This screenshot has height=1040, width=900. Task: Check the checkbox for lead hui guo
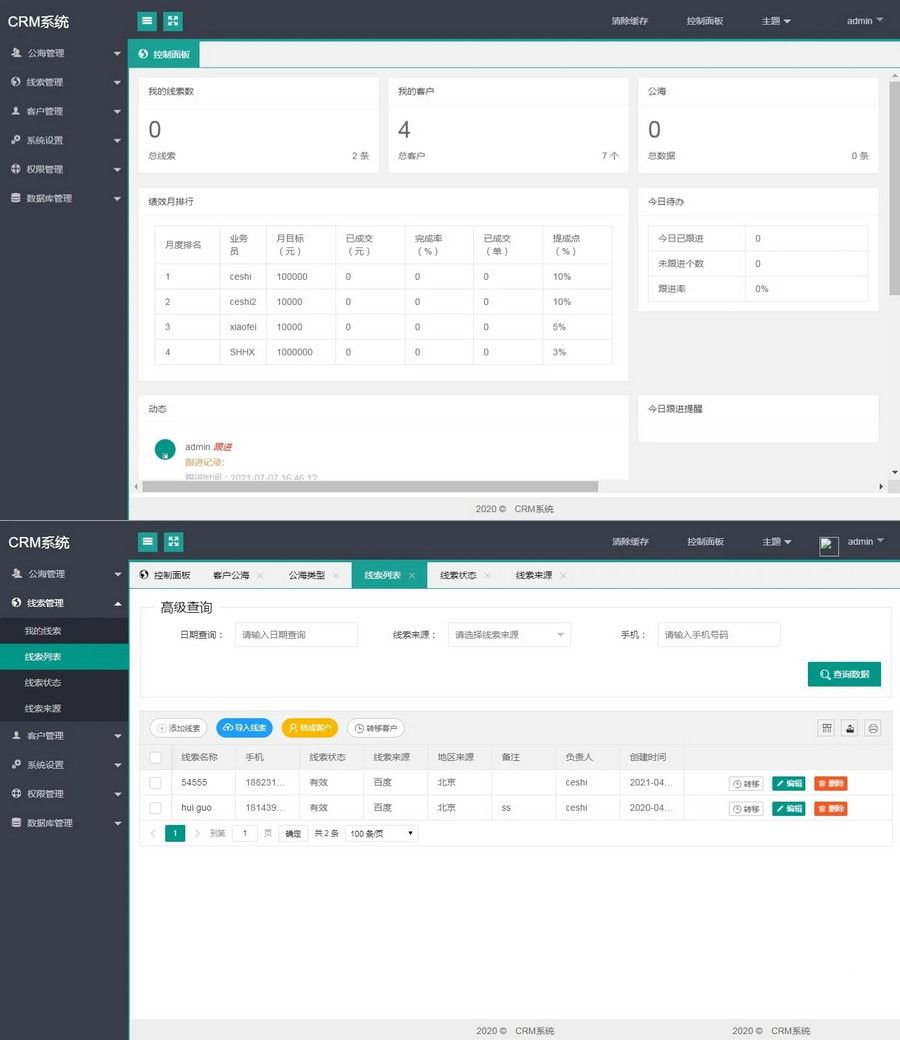pos(155,808)
